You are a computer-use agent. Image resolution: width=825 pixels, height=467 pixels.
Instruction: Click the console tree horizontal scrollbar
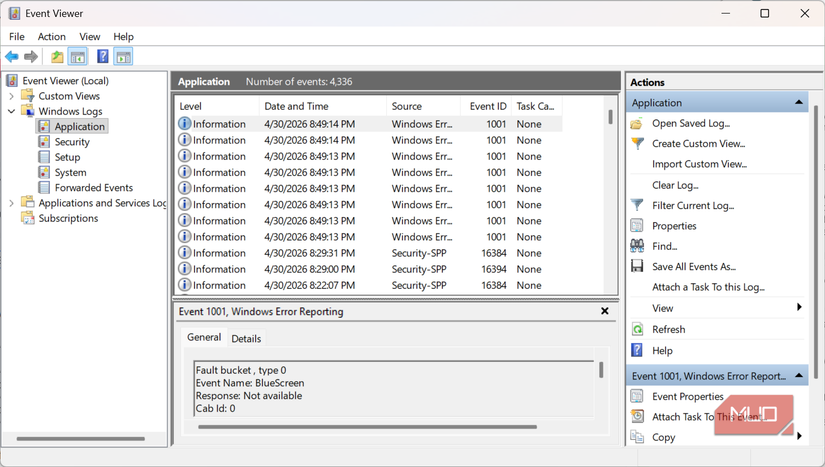pyautogui.click(x=81, y=438)
